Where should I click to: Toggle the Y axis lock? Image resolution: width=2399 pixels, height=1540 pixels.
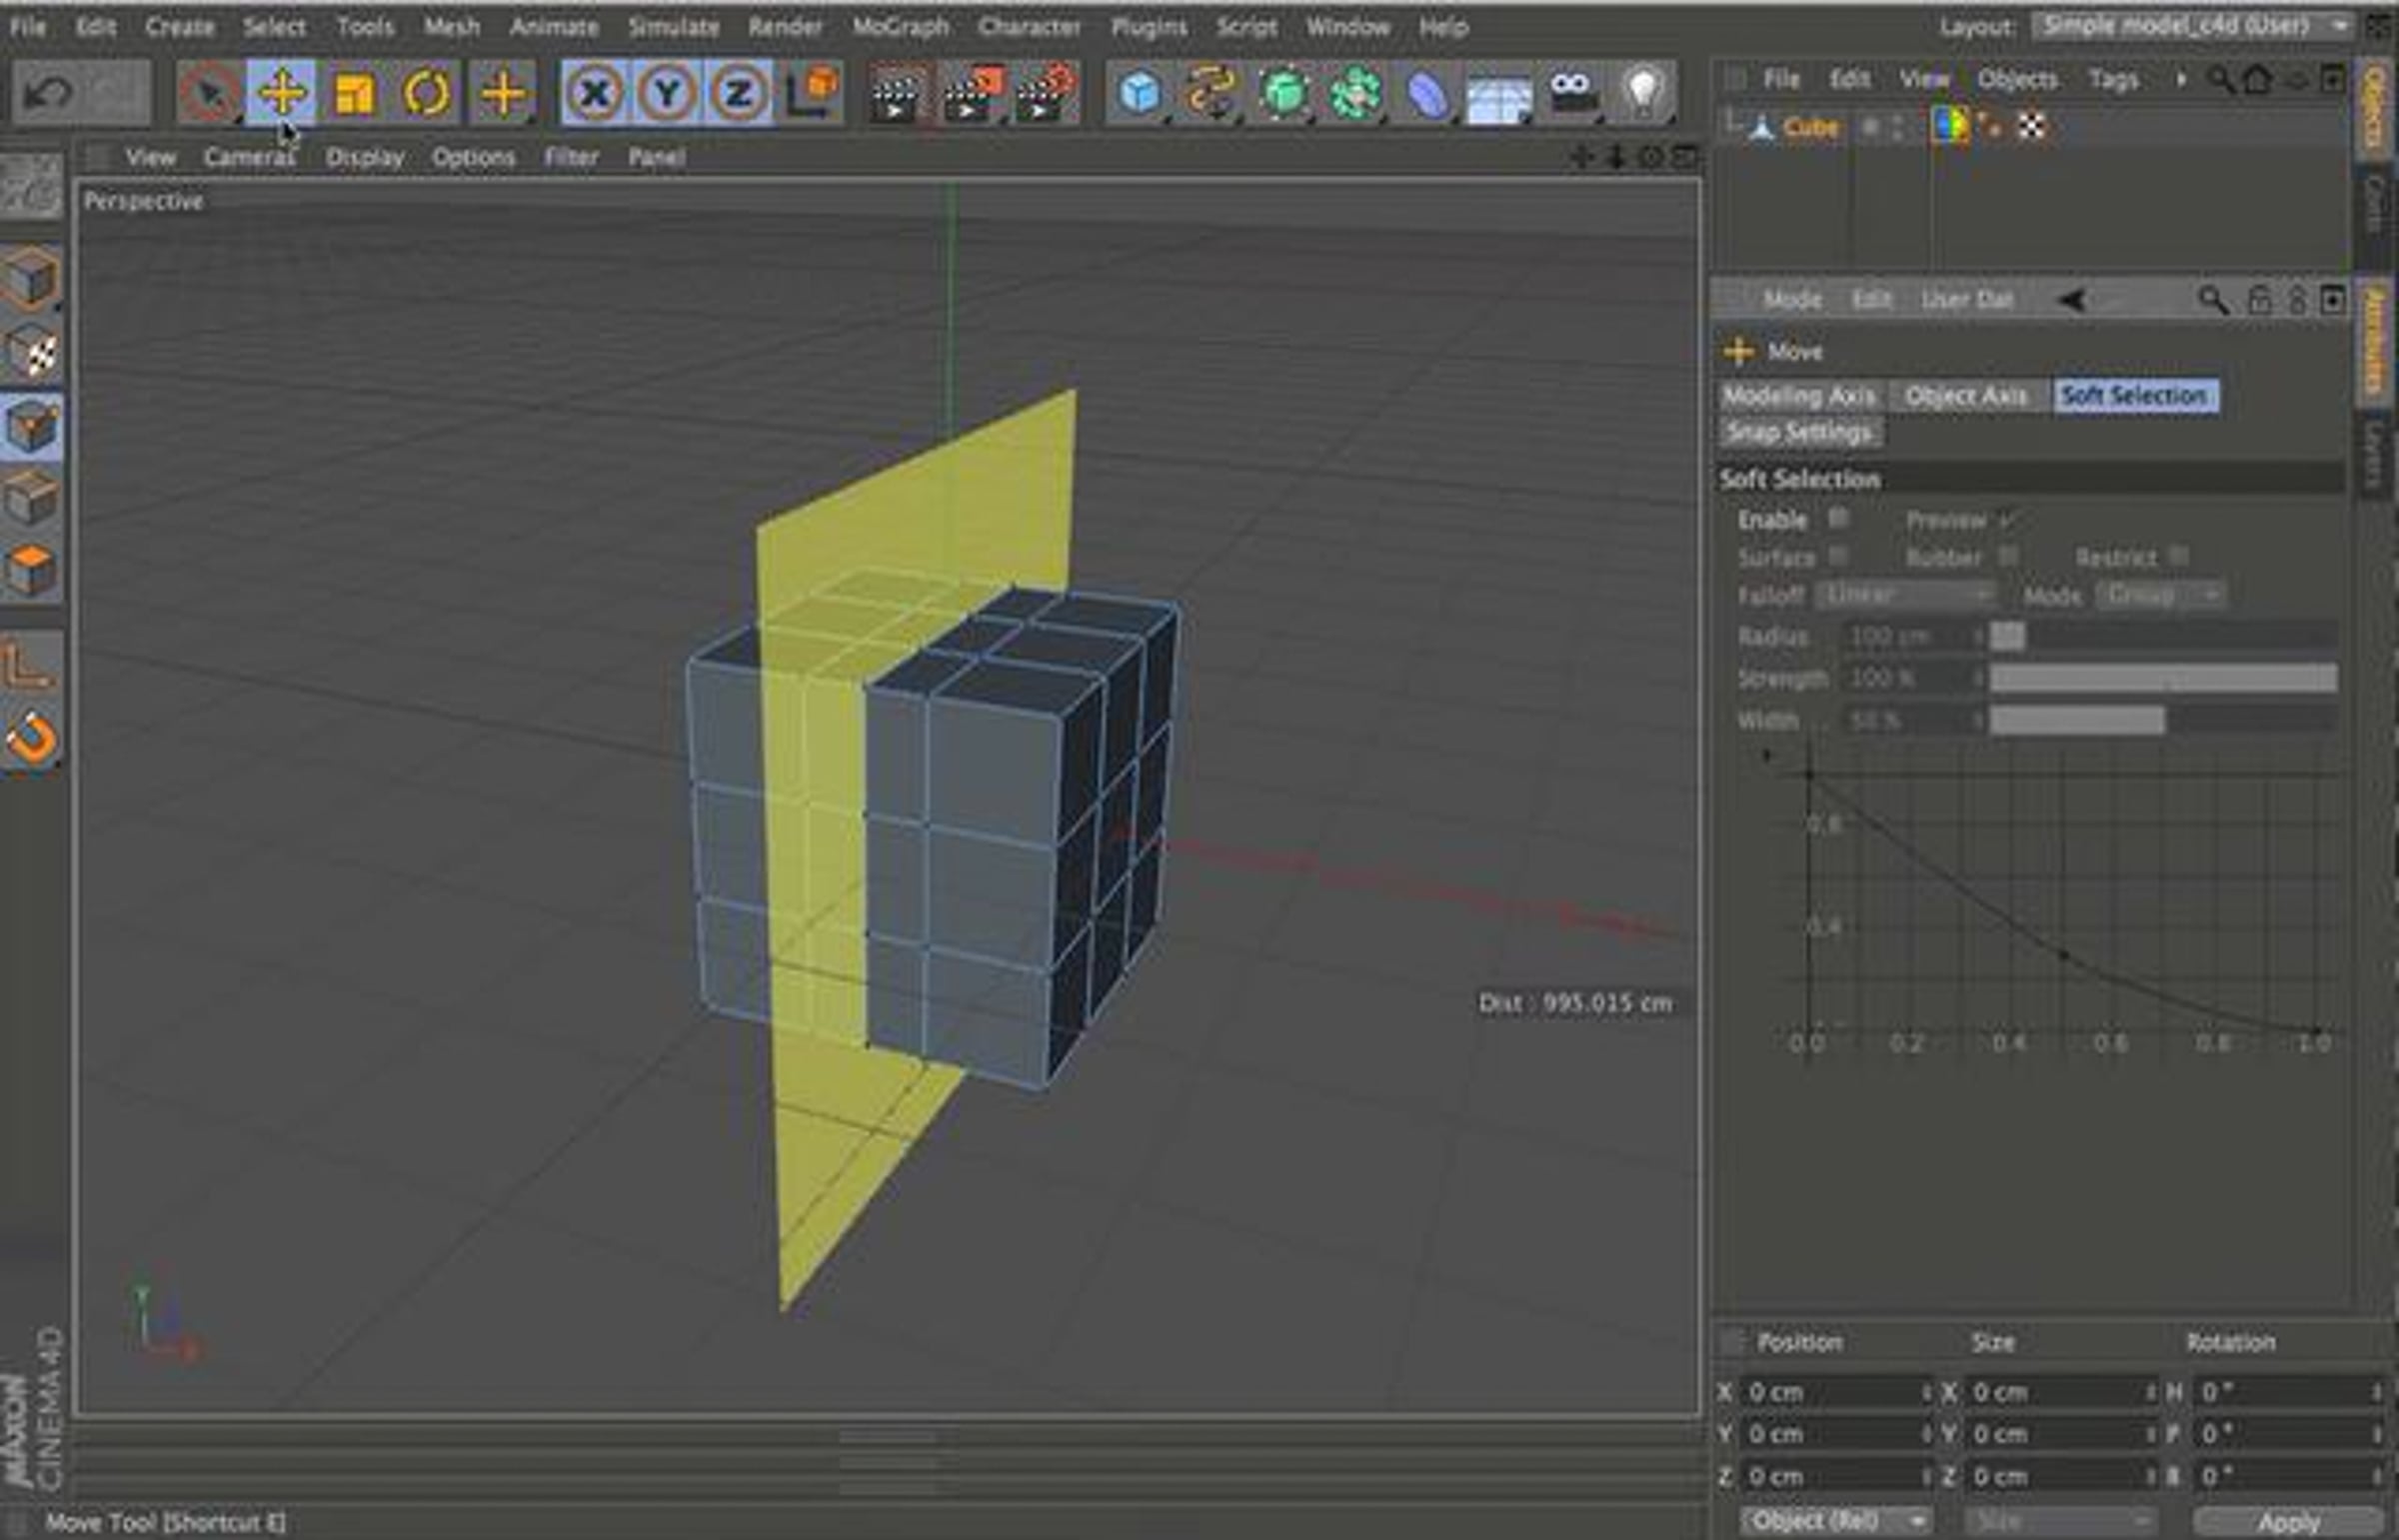[x=667, y=93]
